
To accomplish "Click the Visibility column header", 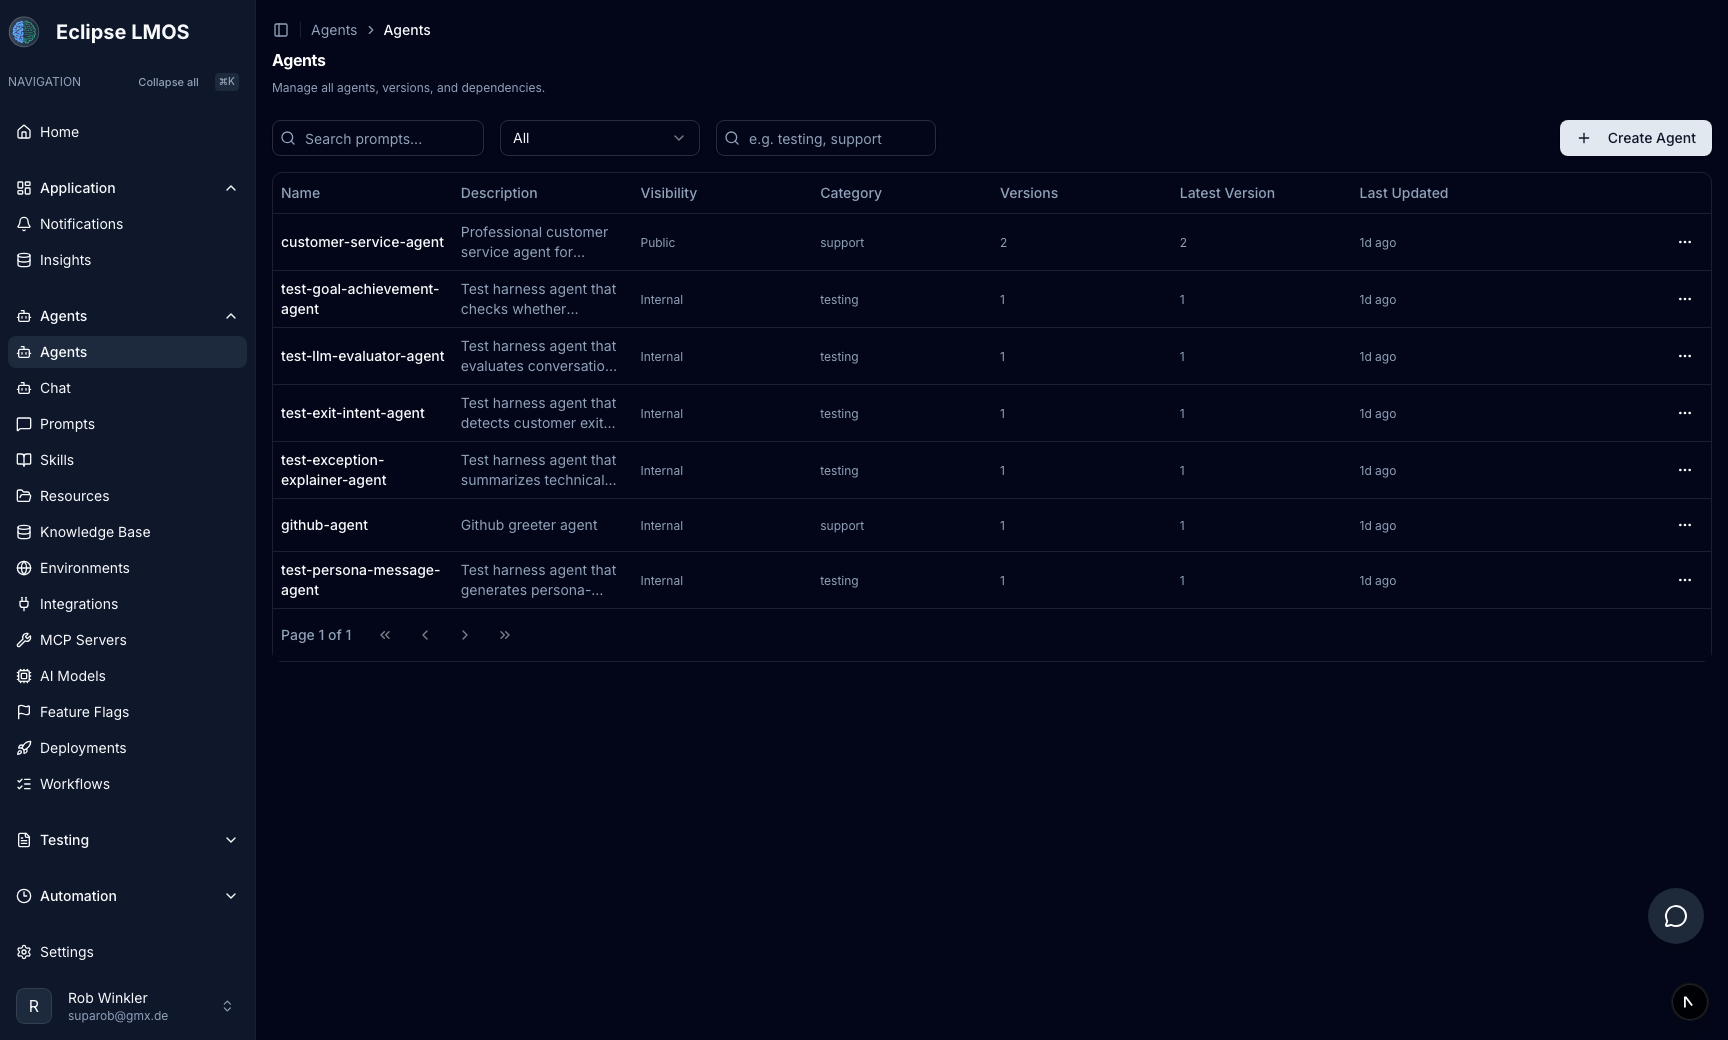I will (668, 193).
